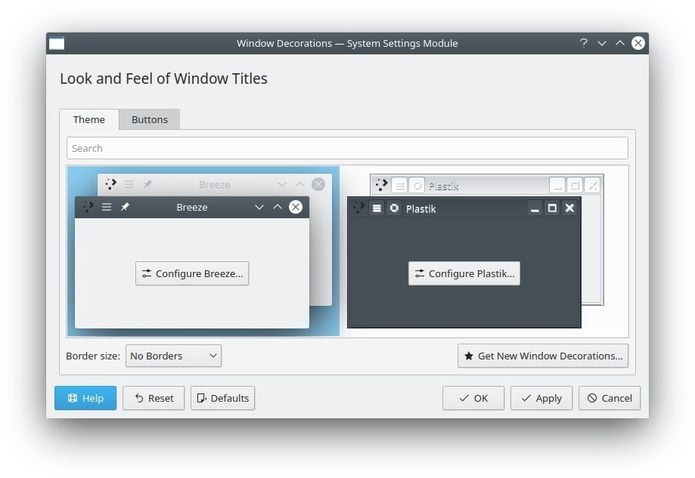Click maximize chevron on active Breeze preview
Screen dimensions: 695x478
coord(277,207)
